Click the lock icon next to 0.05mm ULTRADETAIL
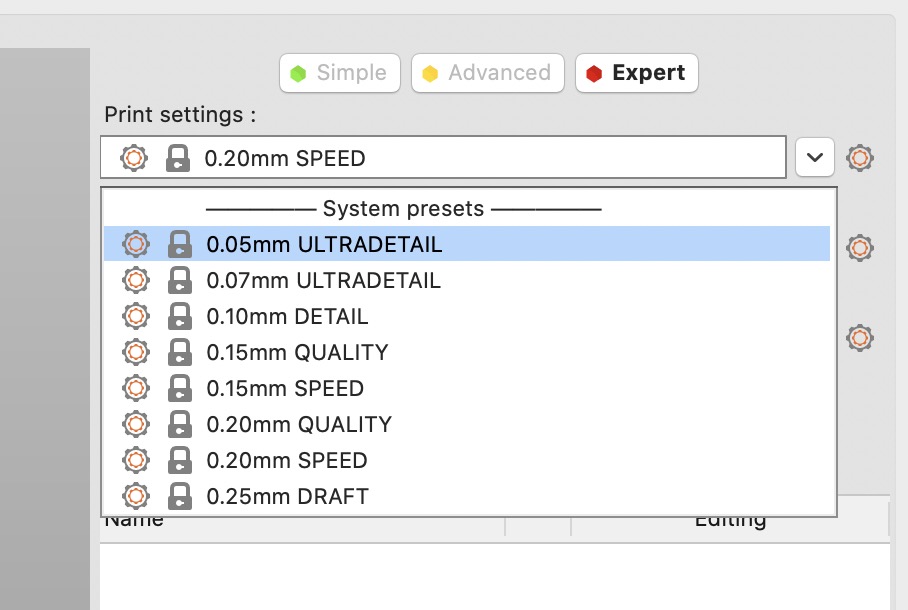Viewport: 908px width, 610px height. (180, 245)
